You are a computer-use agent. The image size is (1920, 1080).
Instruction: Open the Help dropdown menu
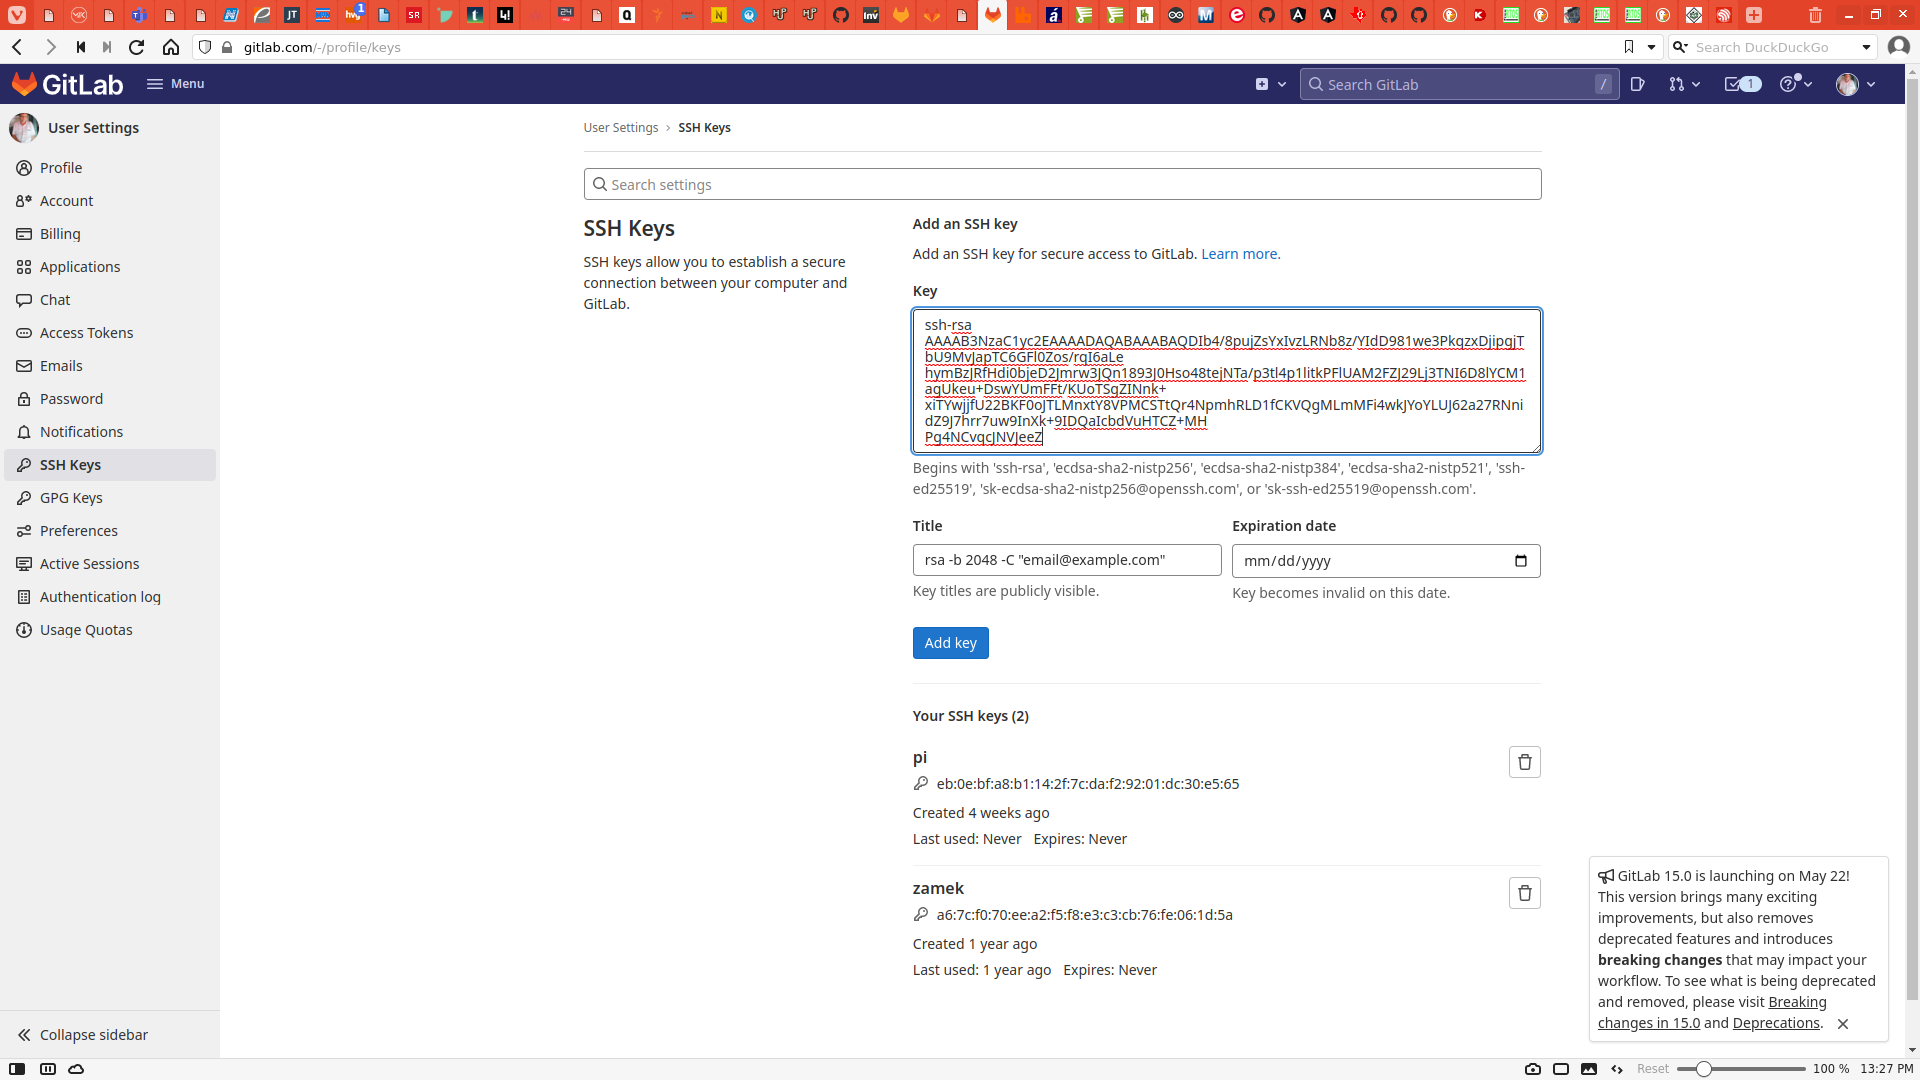(1796, 84)
